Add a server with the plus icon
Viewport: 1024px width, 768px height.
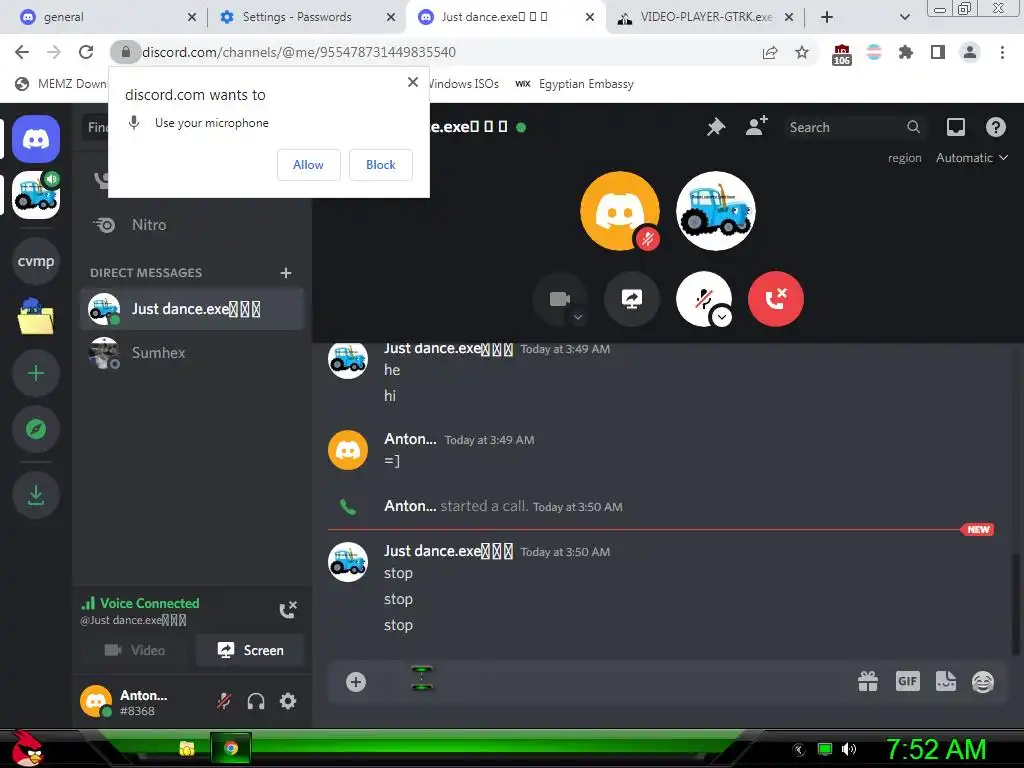pos(36,373)
